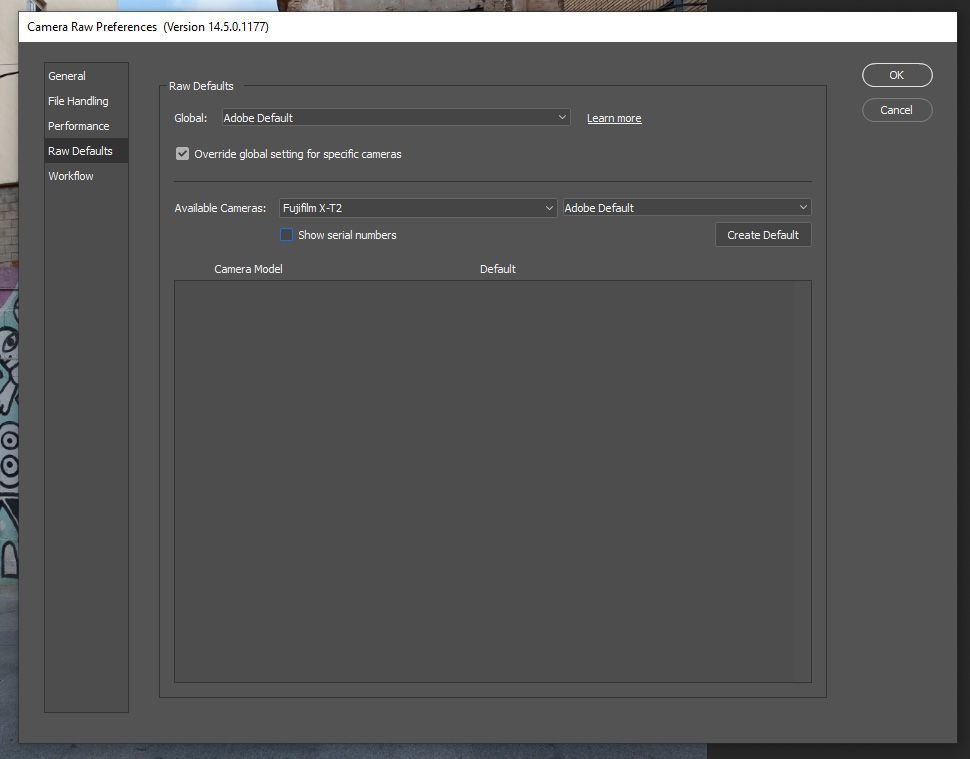Open the Available Cameras dropdown
970x759 pixels.
(417, 207)
